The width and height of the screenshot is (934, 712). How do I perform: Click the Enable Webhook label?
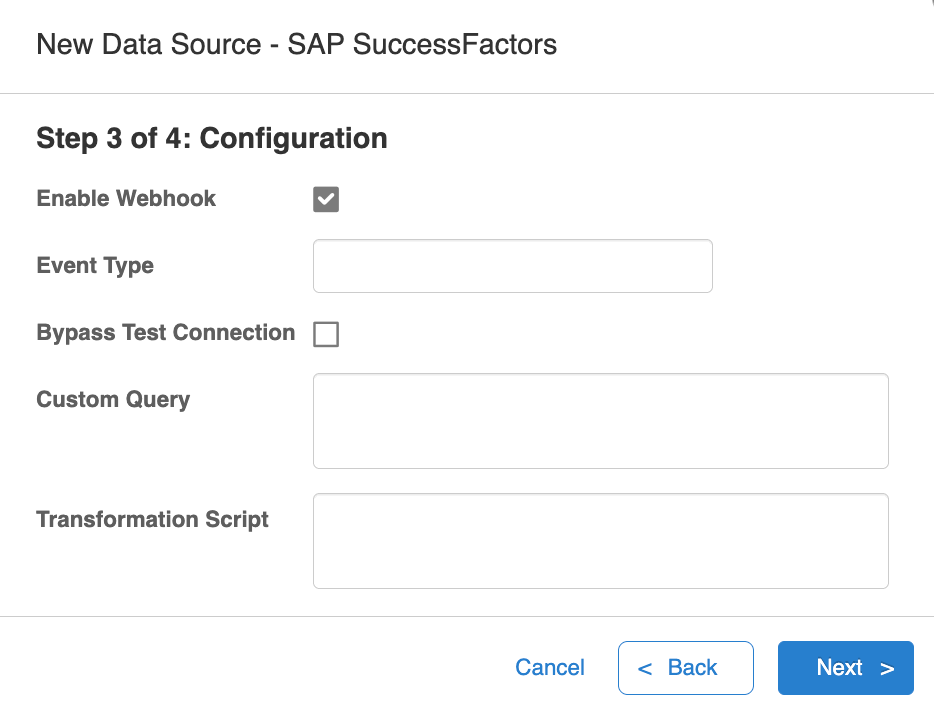(126, 199)
